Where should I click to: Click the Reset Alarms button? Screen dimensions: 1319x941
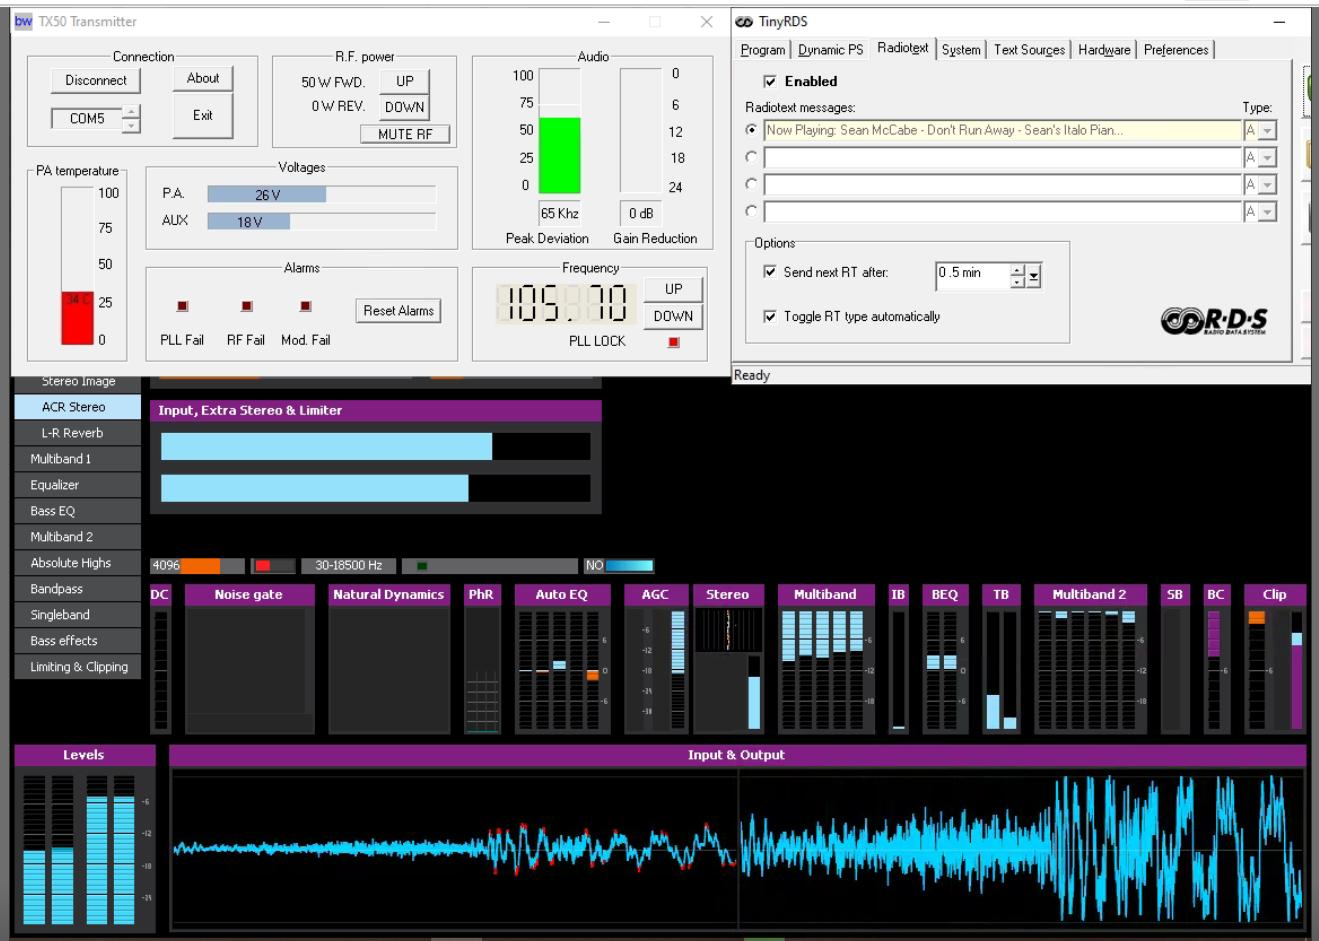point(398,311)
